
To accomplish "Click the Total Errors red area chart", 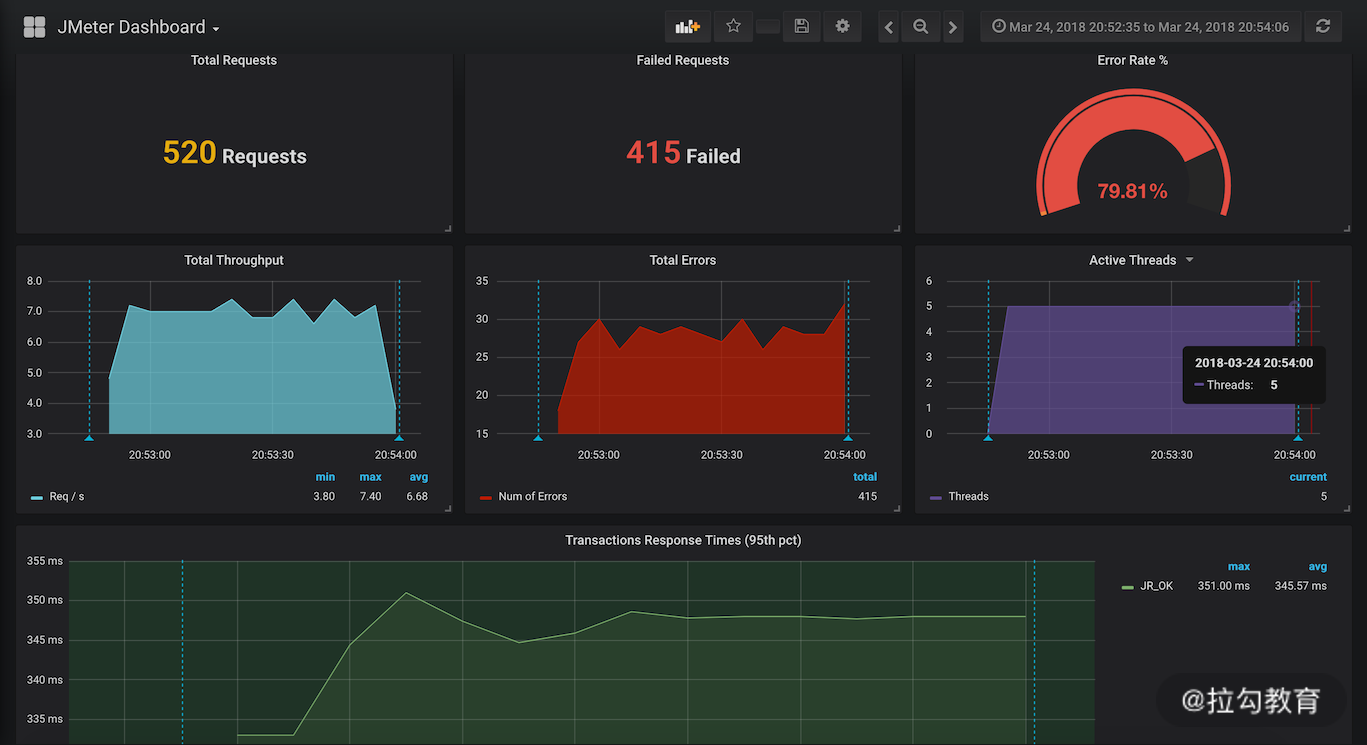I will 702,370.
